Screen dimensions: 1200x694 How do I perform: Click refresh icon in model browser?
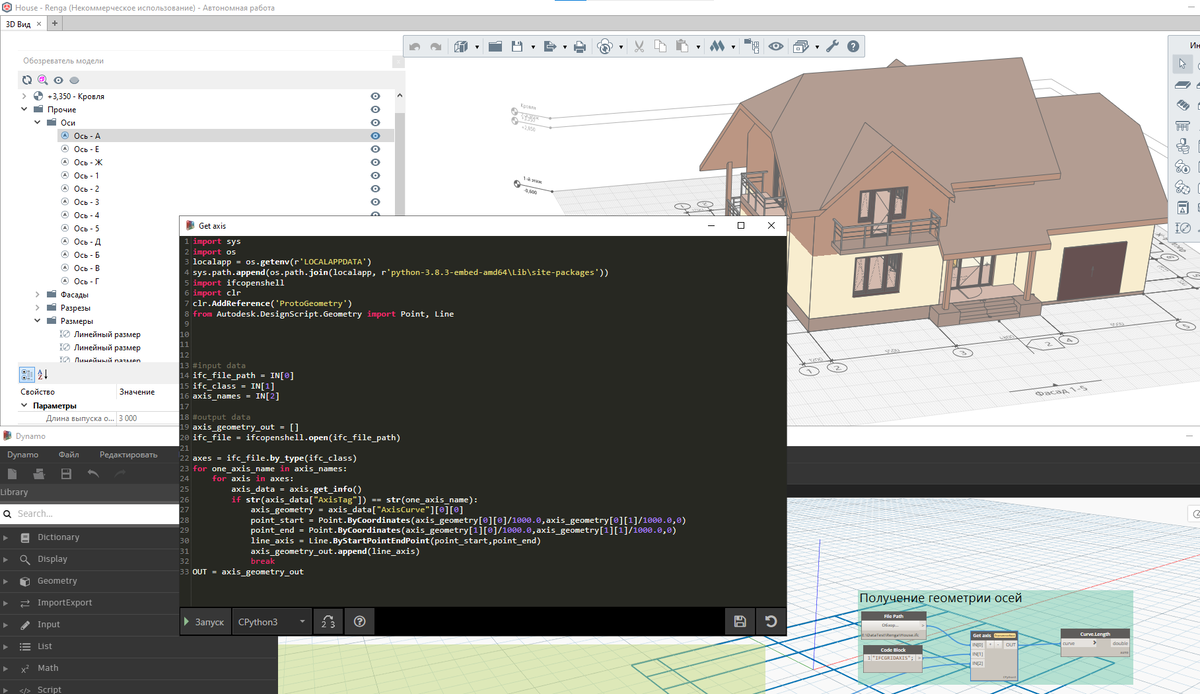[27, 80]
